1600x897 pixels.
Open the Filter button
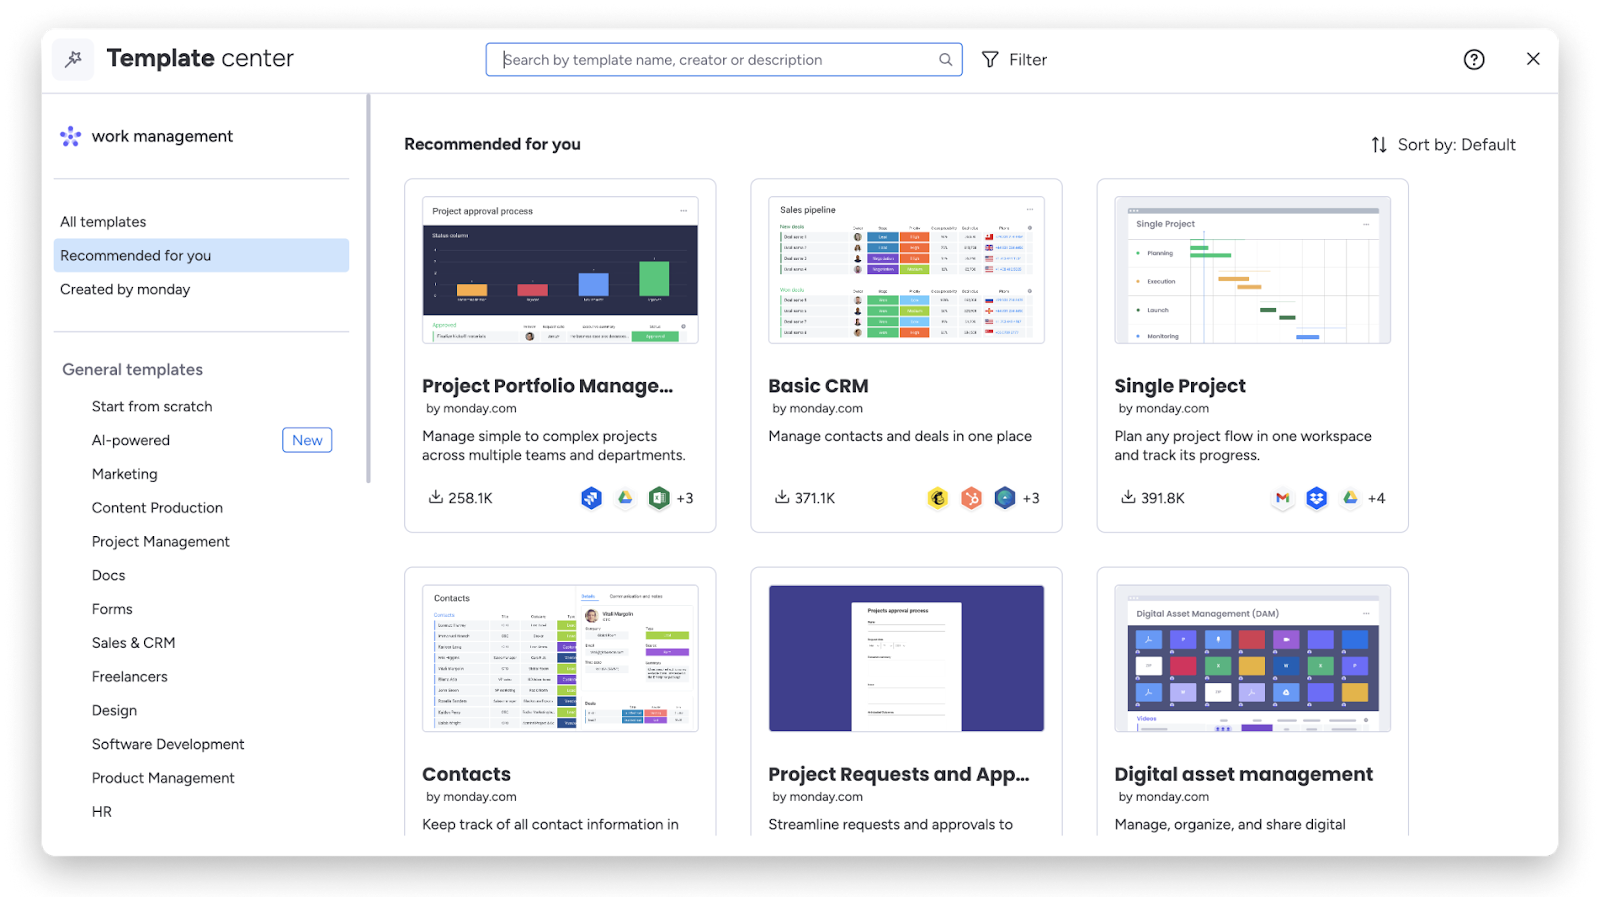tap(1015, 60)
